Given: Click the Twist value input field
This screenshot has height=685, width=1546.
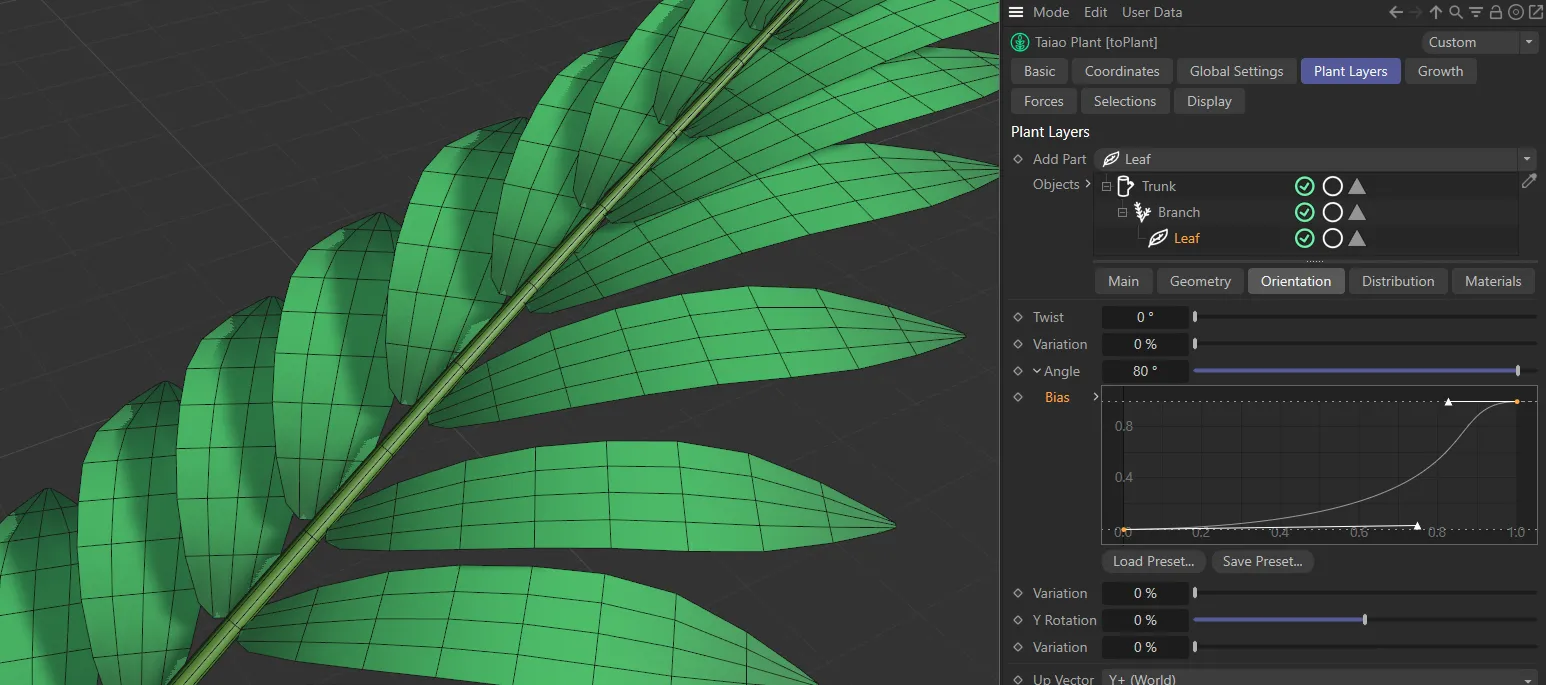Looking at the screenshot, I should (1145, 317).
